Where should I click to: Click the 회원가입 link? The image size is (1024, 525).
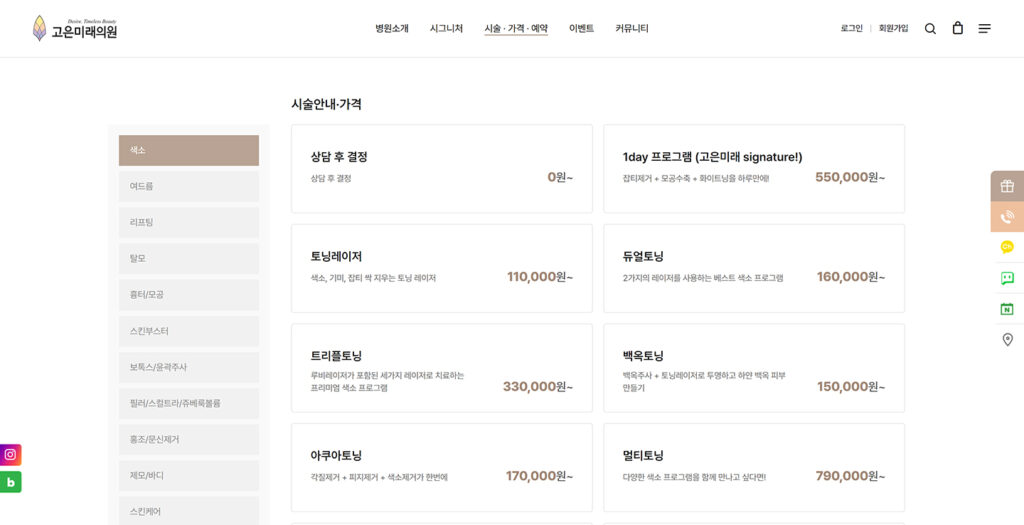[893, 29]
